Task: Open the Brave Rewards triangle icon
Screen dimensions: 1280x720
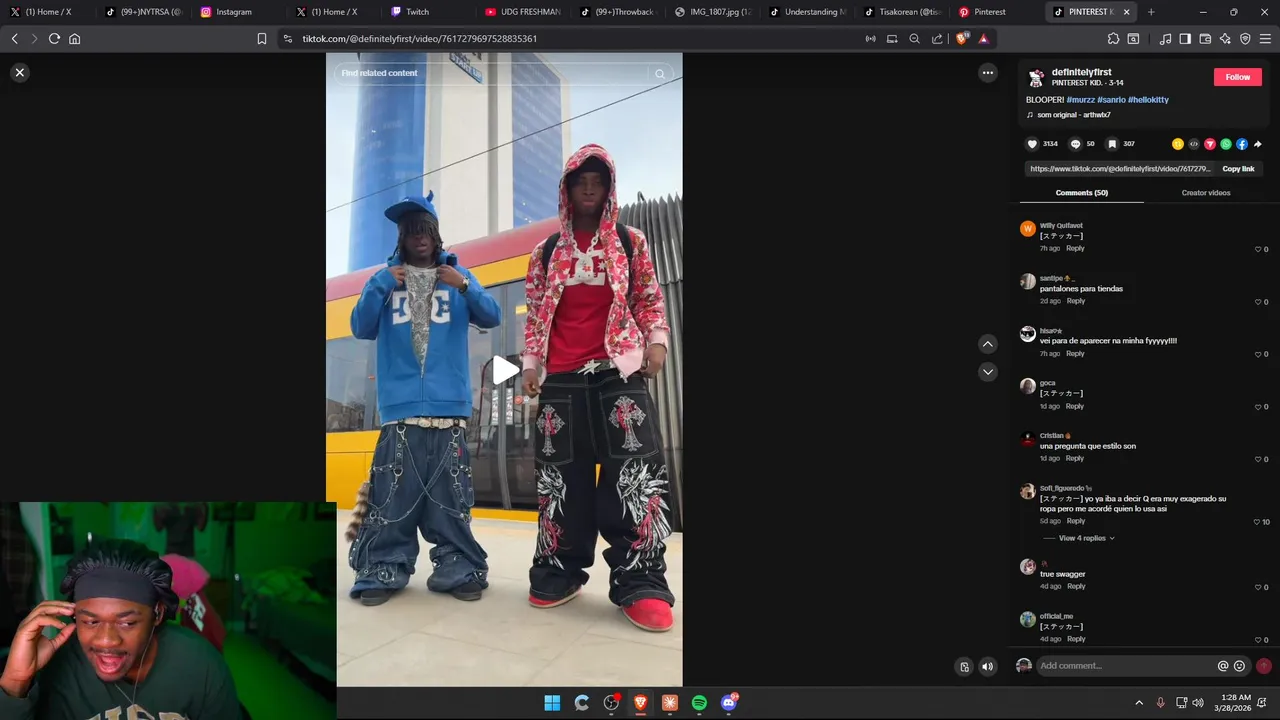Action: click(x=984, y=39)
